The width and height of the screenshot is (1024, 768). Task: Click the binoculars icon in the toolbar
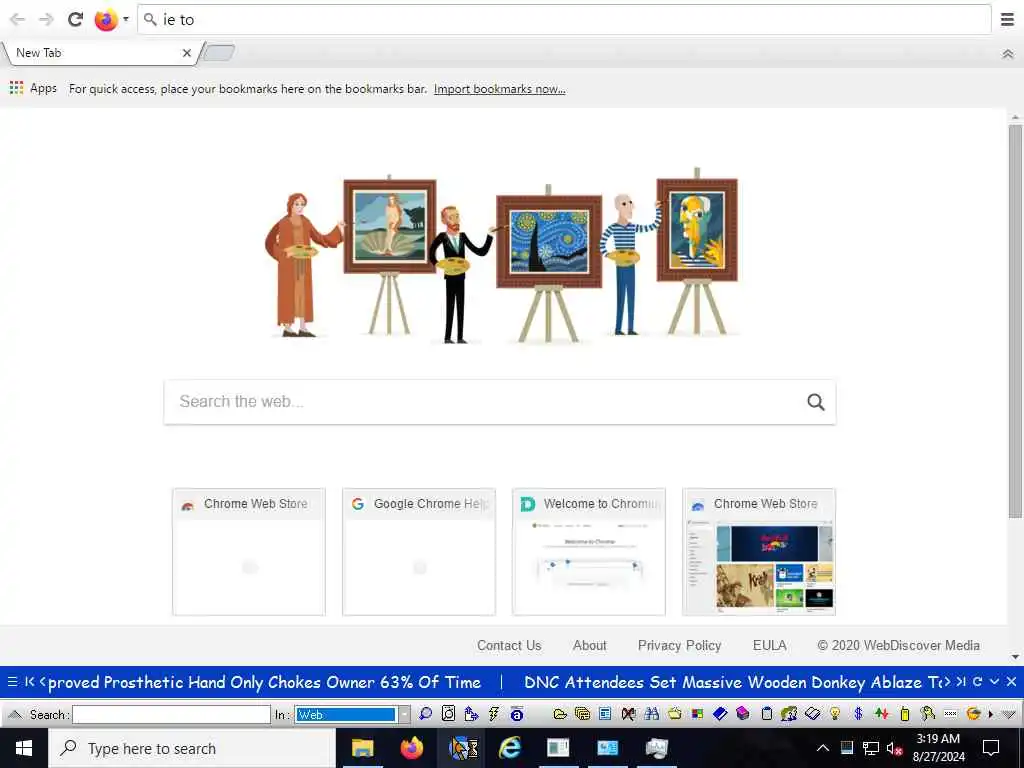[651, 714]
